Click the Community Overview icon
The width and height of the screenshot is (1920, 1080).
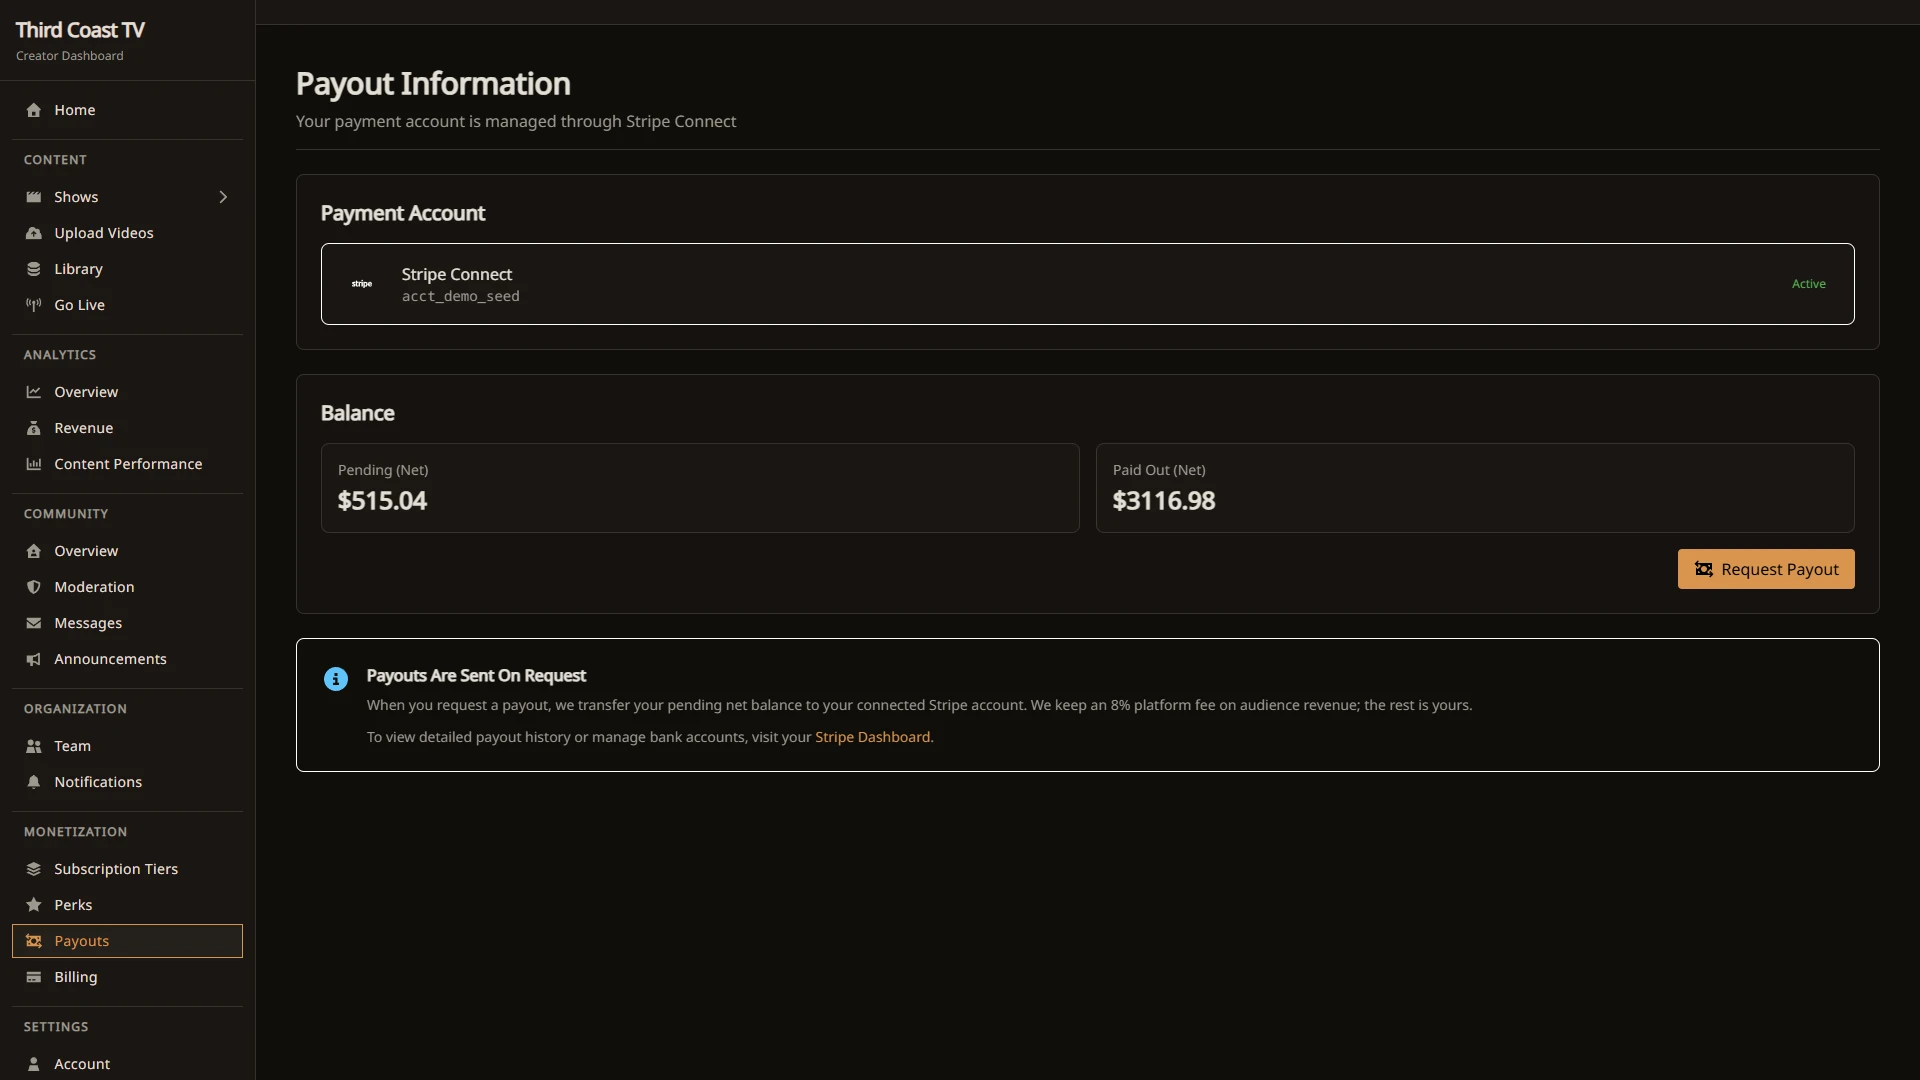pyautogui.click(x=34, y=551)
